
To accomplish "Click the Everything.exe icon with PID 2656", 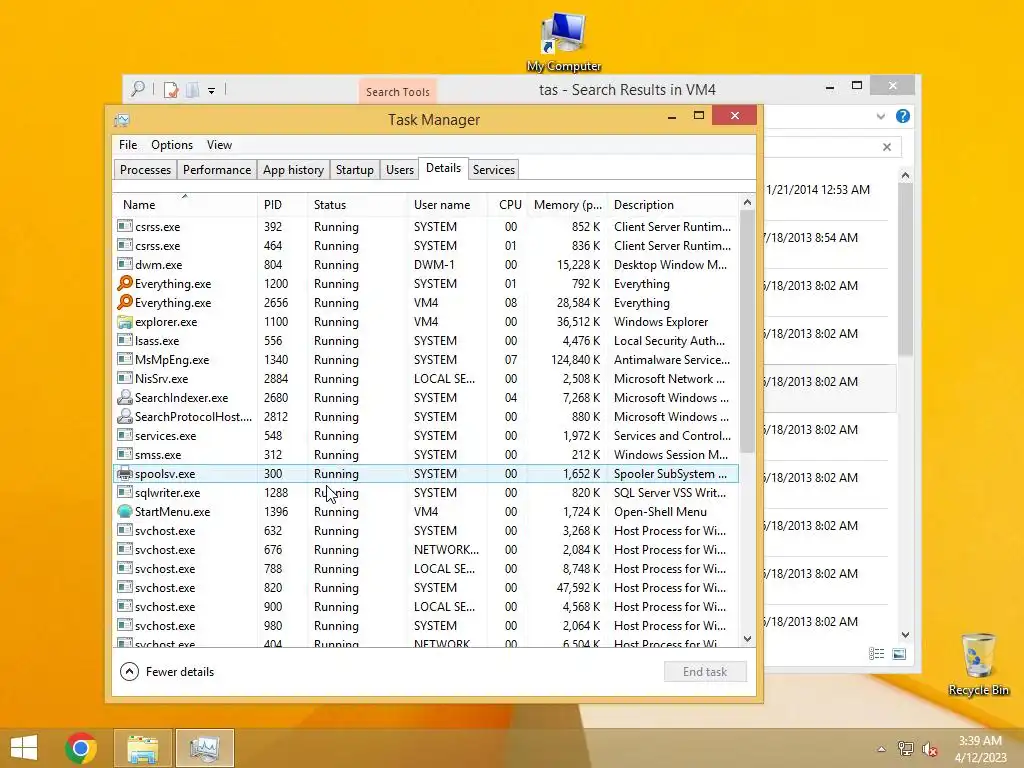I will [125, 302].
